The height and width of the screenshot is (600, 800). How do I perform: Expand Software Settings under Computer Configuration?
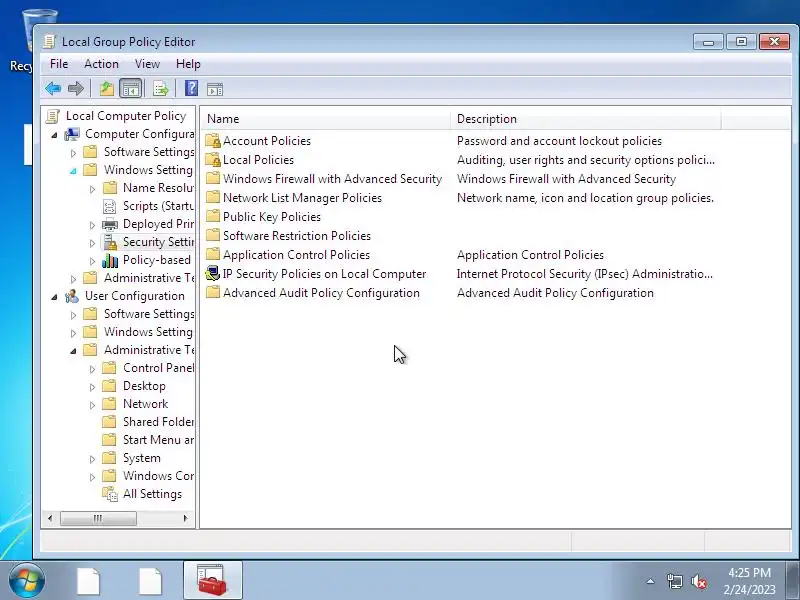73,153
